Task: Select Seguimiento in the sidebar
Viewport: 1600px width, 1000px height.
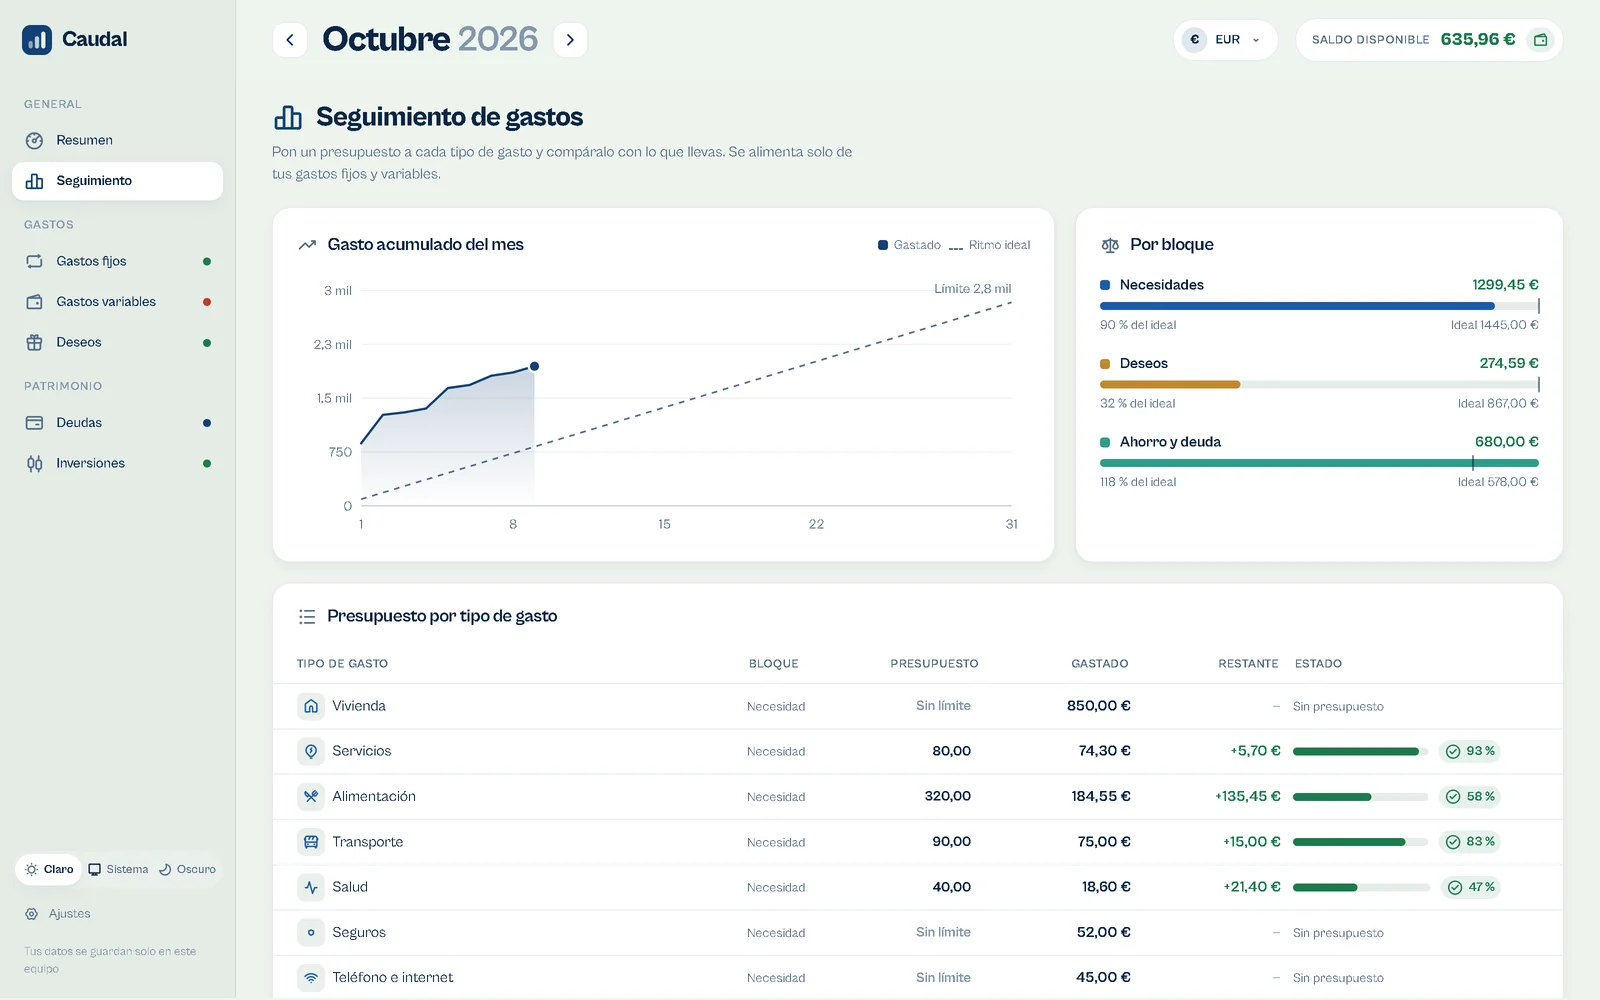Action: coord(117,181)
